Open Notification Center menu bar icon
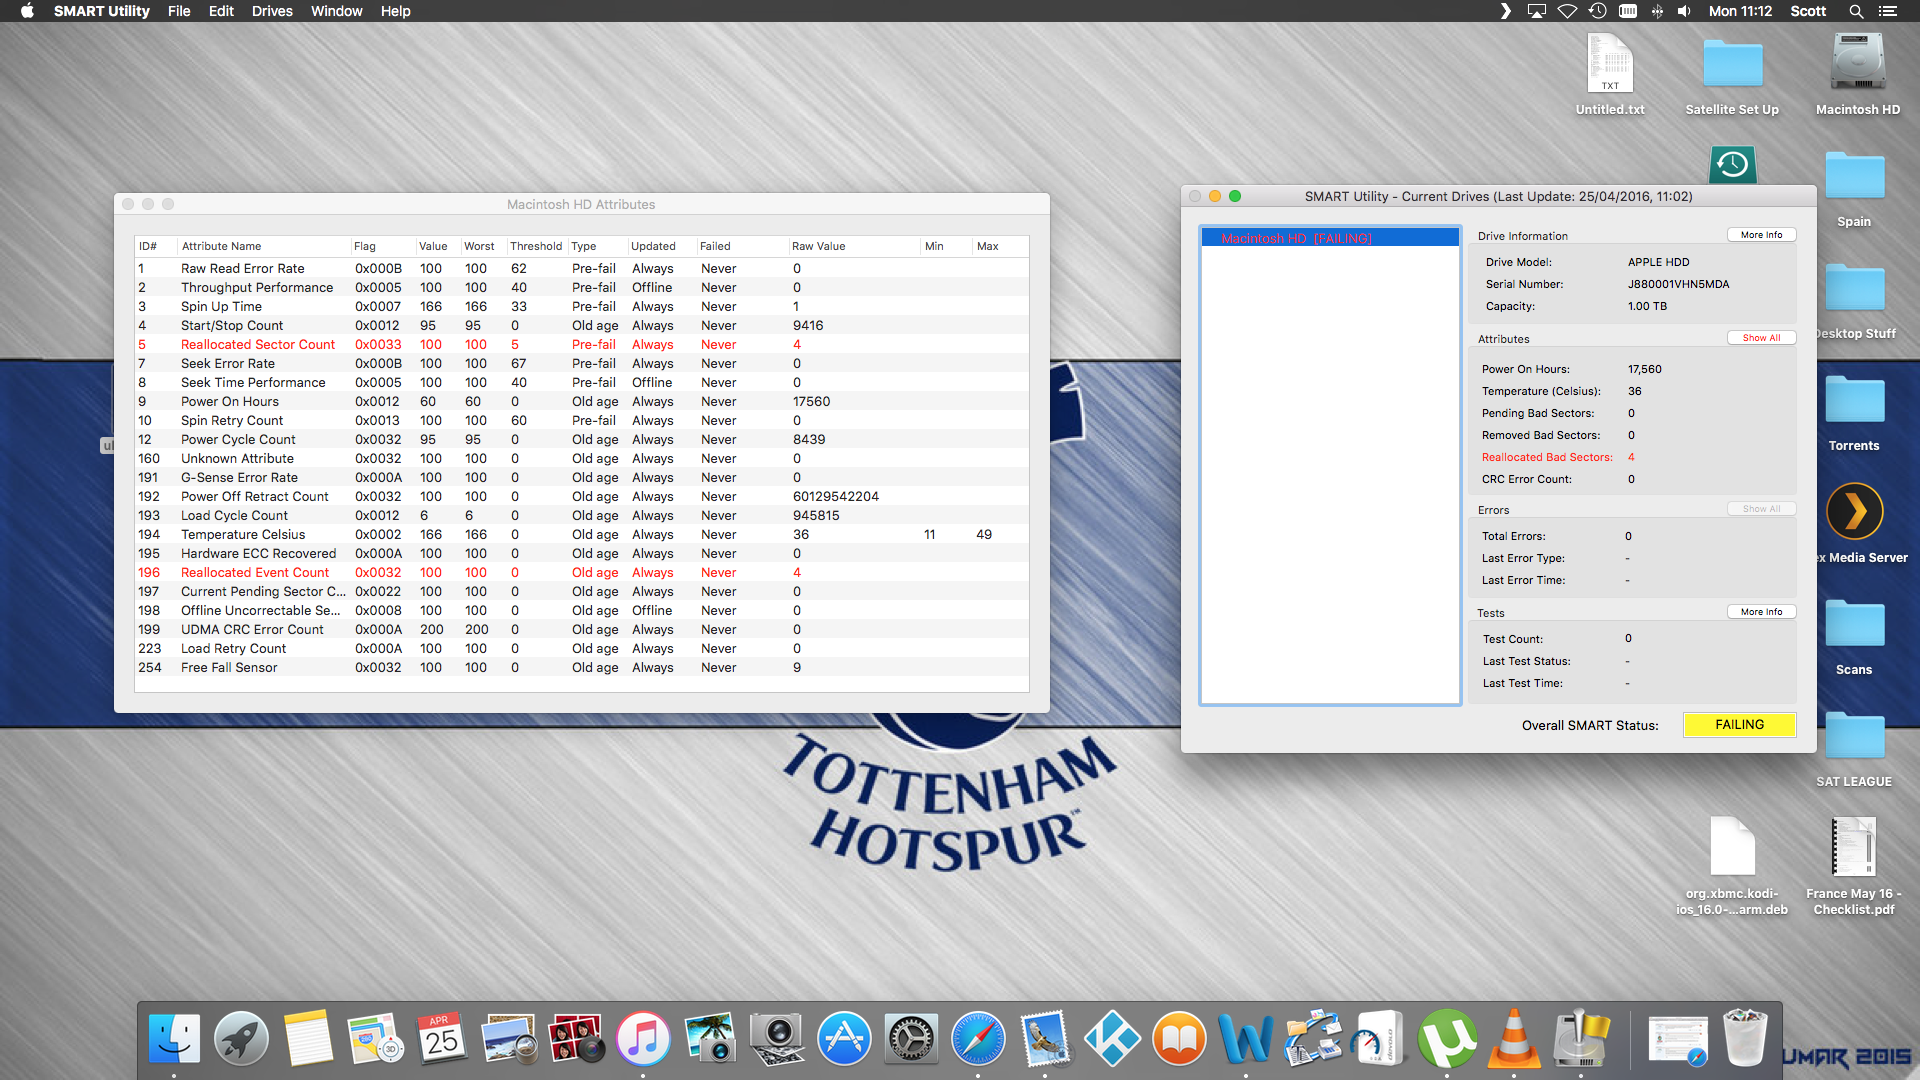 [1888, 11]
